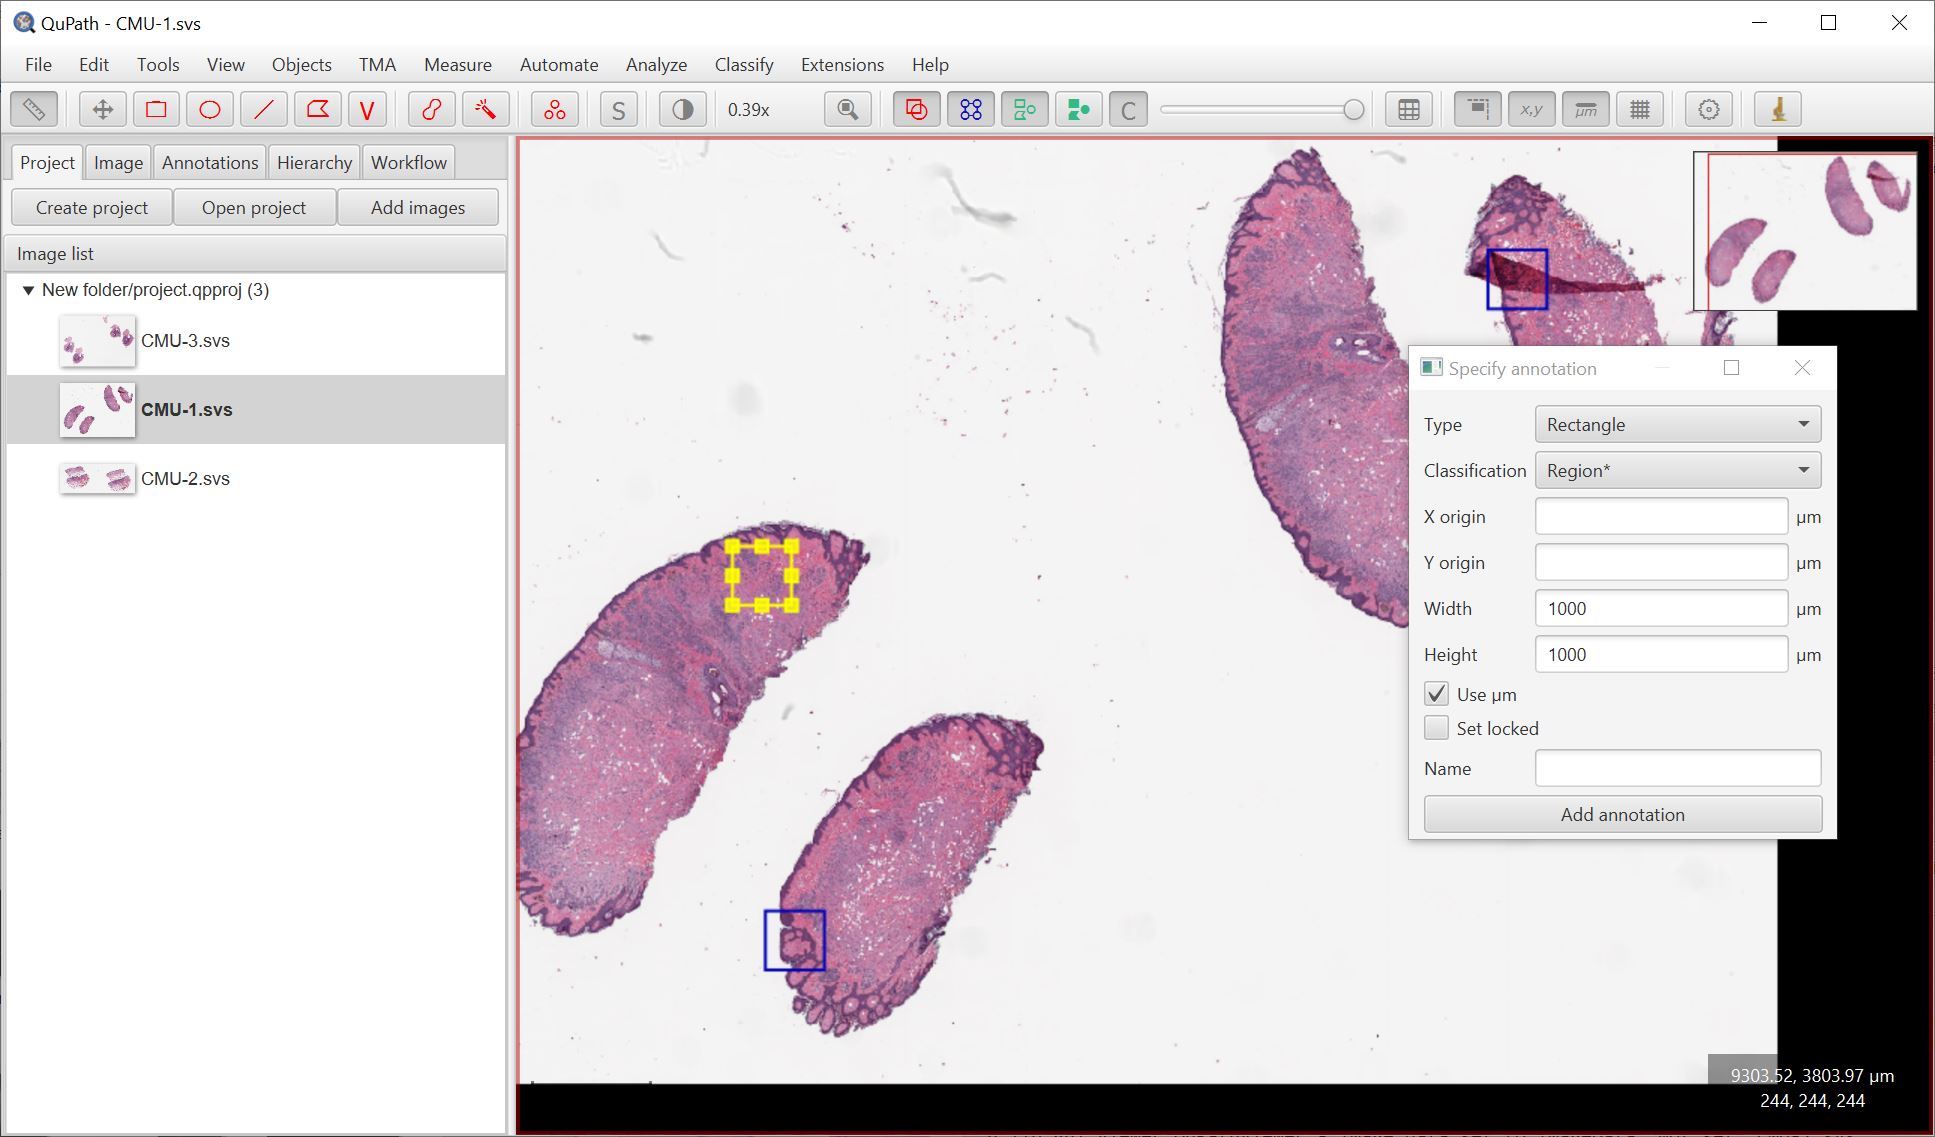The image size is (1935, 1137).
Task: Toggle pixel classification overlay C button
Action: 1129,109
